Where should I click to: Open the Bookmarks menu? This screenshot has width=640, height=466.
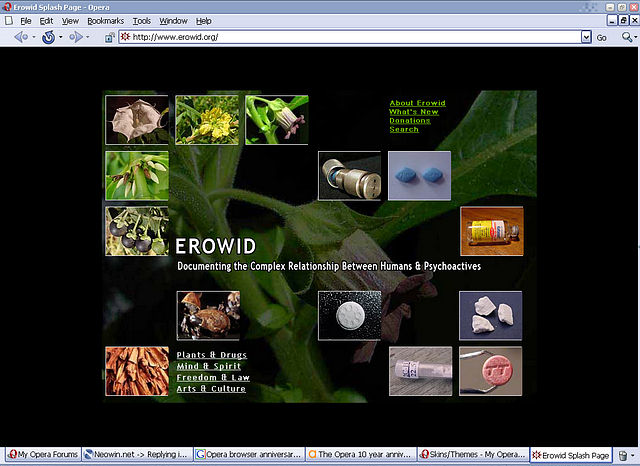105,21
